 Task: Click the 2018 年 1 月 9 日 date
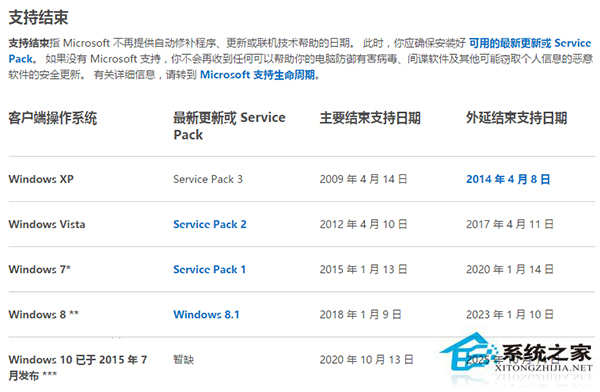360,315
